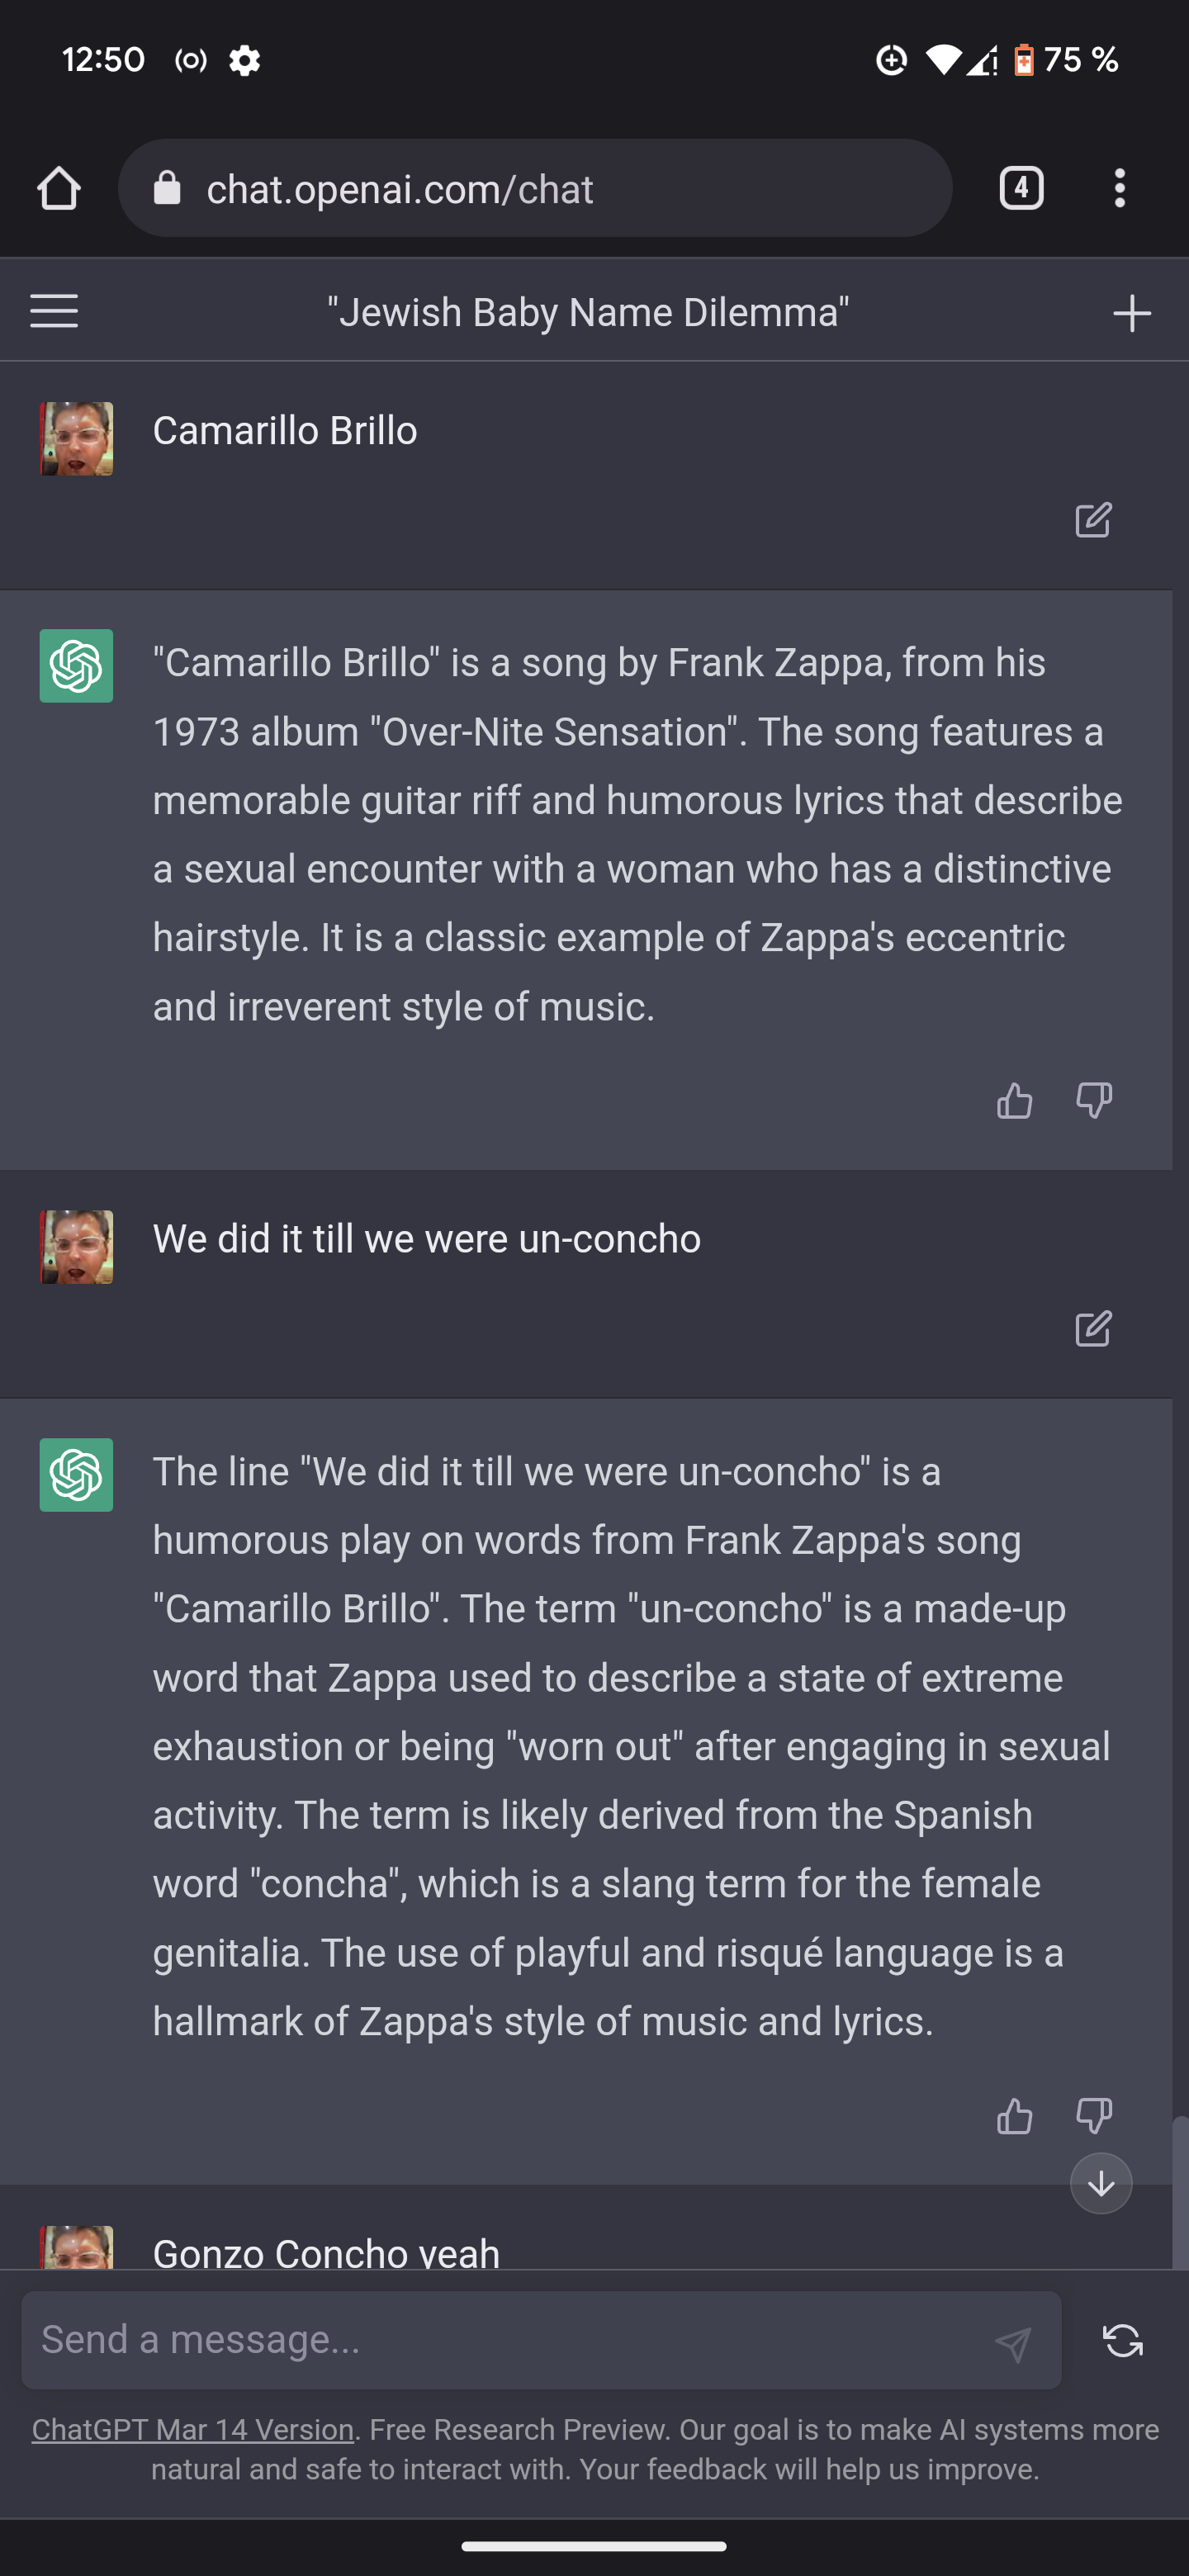
Task: Like the un-concho explanation response
Action: (1014, 2115)
